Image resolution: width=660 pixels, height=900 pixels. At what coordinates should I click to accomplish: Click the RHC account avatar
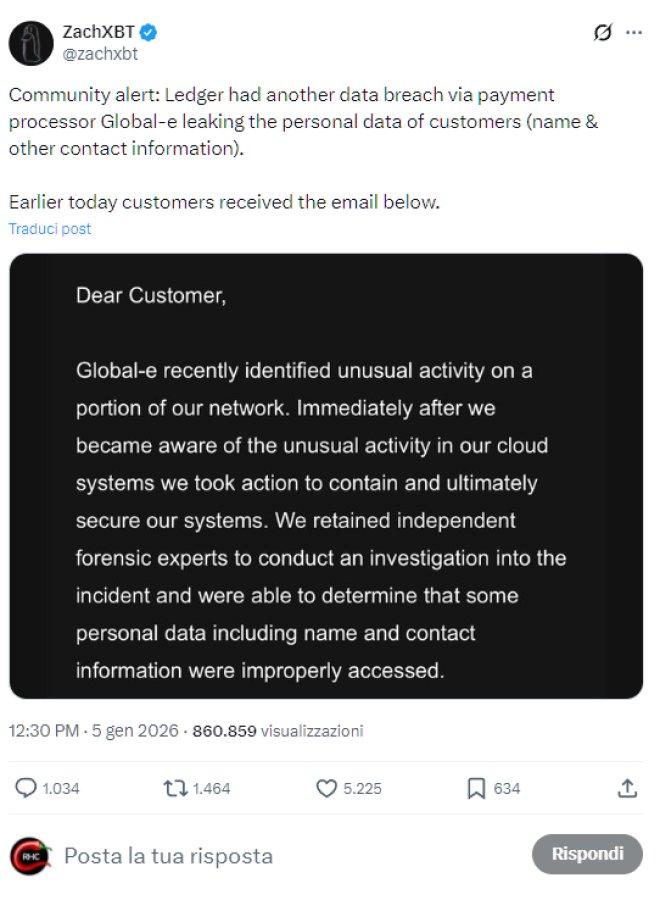(30, 856)
